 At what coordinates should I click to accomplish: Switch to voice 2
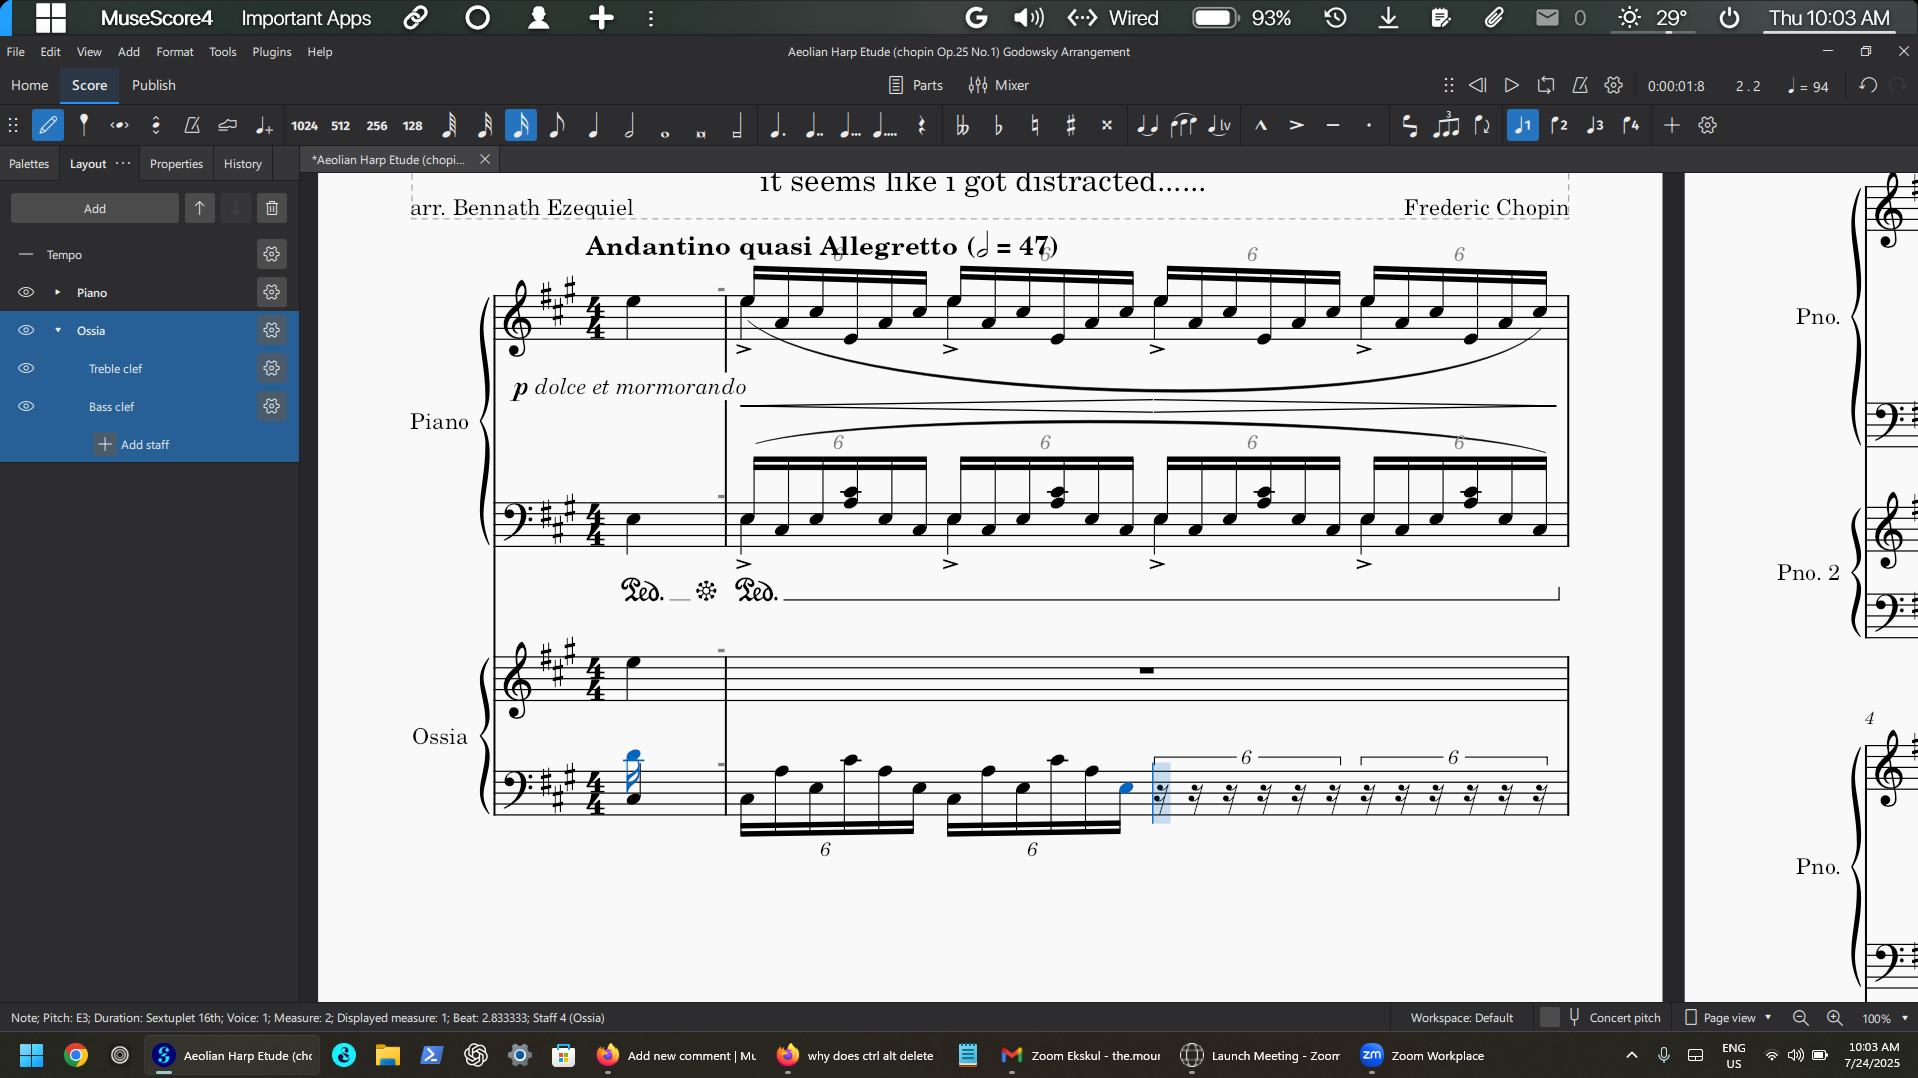pos(1559,126)
